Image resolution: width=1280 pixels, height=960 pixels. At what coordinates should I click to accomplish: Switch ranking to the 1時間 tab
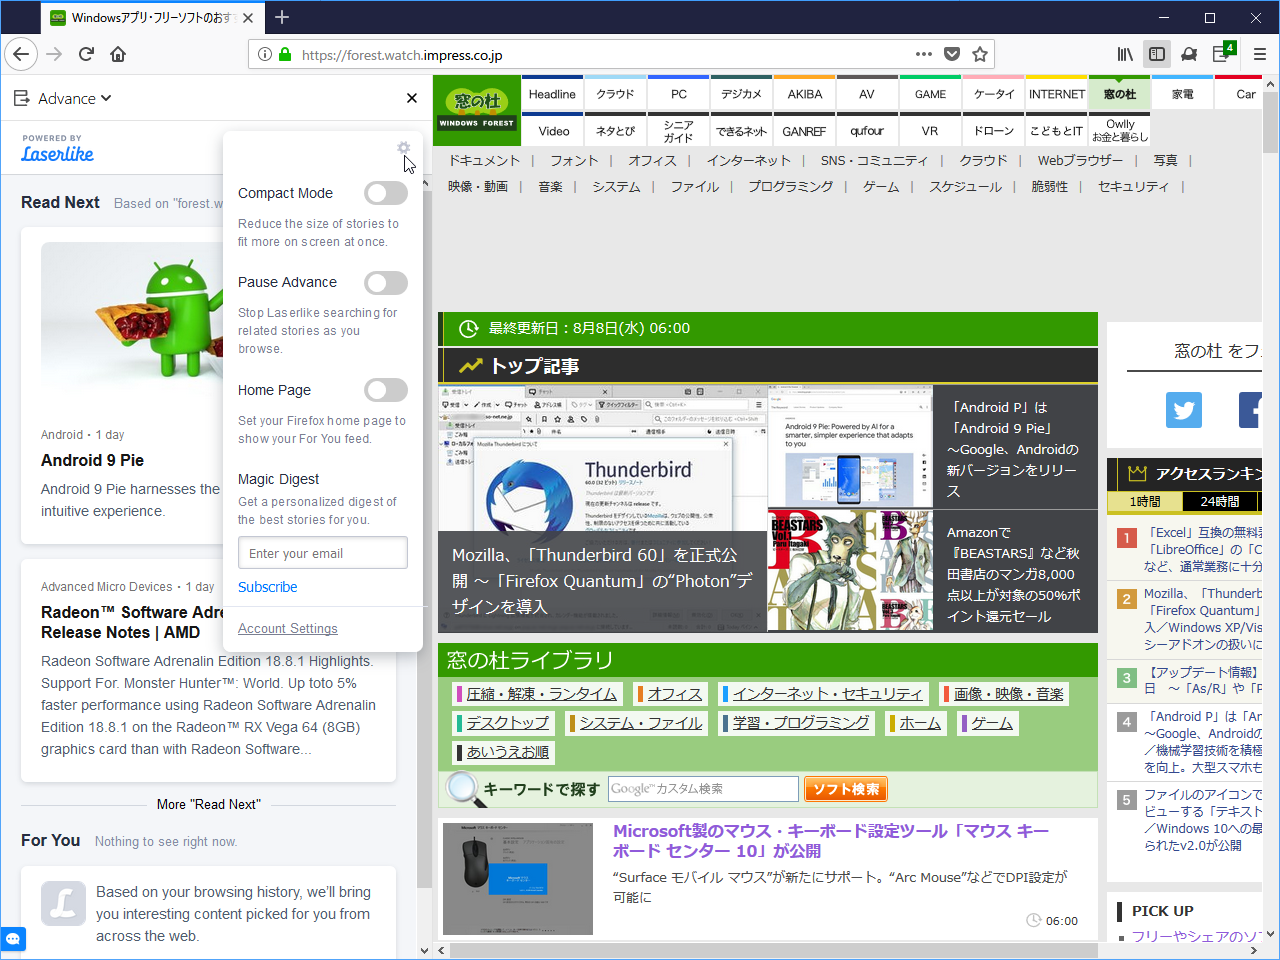tap(1146, 501)
